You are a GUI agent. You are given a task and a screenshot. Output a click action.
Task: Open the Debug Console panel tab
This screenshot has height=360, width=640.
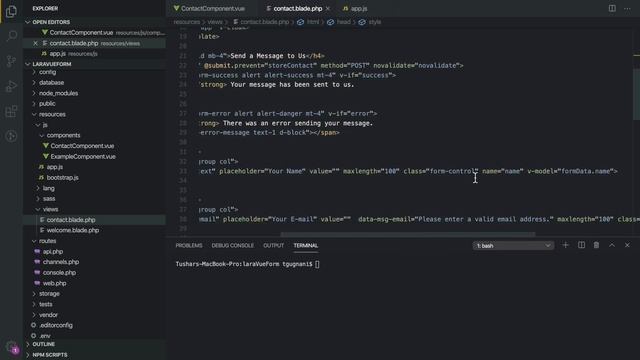tap(233, 245)
